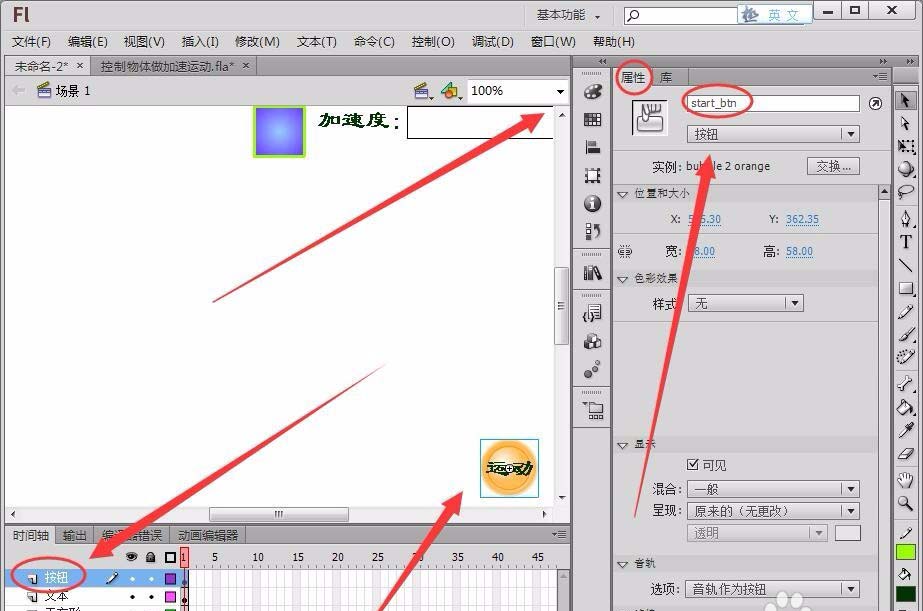The image size is (923, 611).
Task: Open the Align panel icon
Action: coord(592,147)
